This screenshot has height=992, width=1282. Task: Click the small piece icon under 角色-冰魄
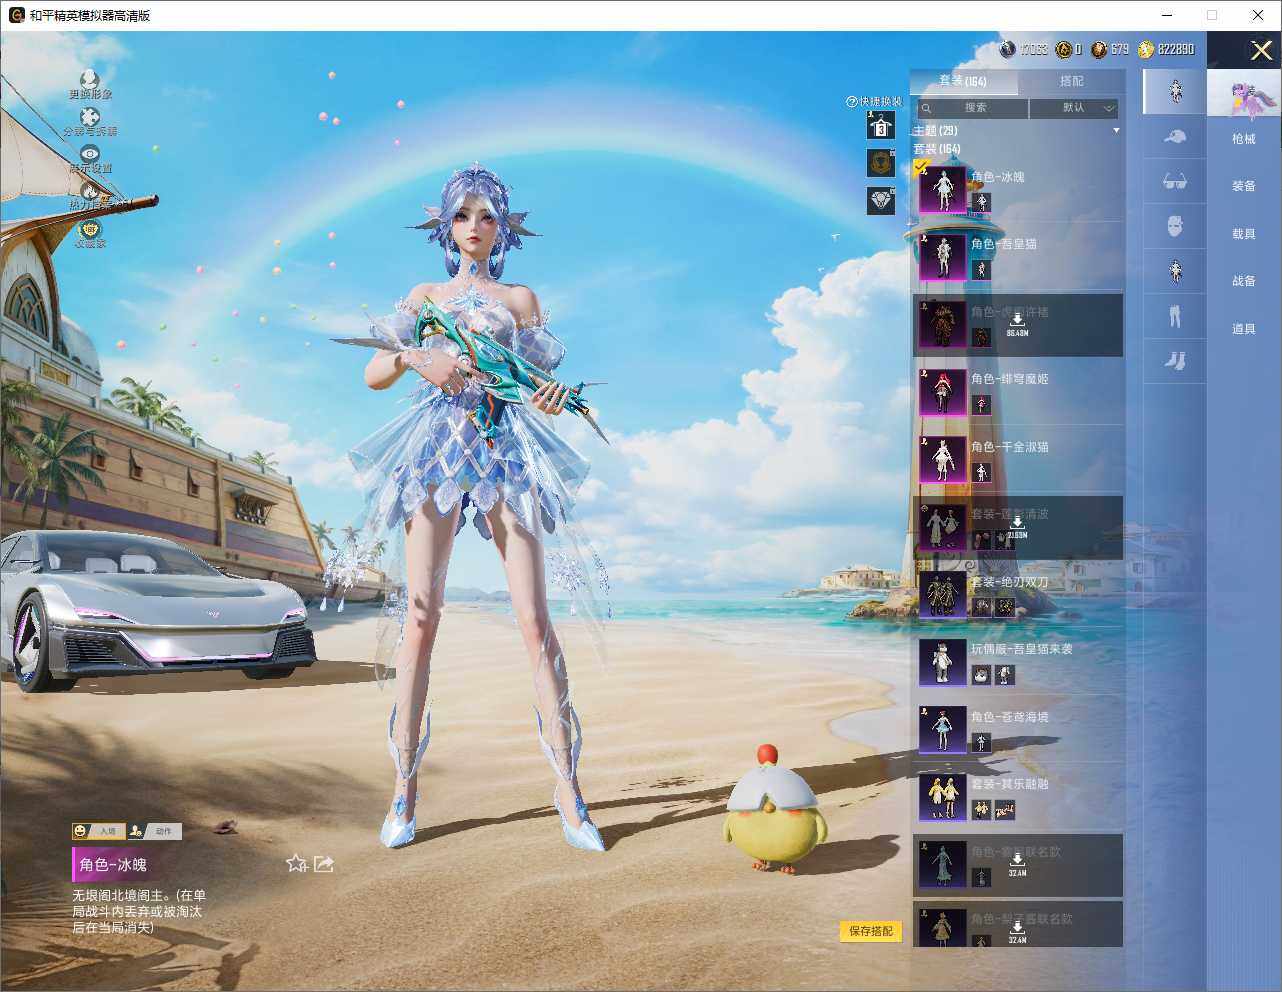(981, 202)
